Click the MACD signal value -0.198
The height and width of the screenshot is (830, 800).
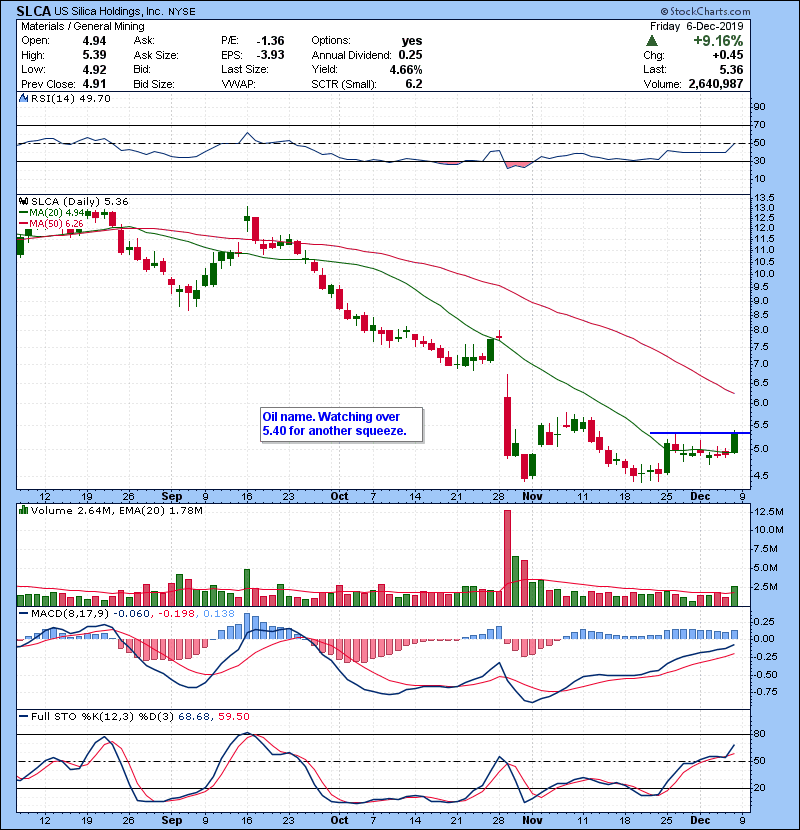(177, 614)
